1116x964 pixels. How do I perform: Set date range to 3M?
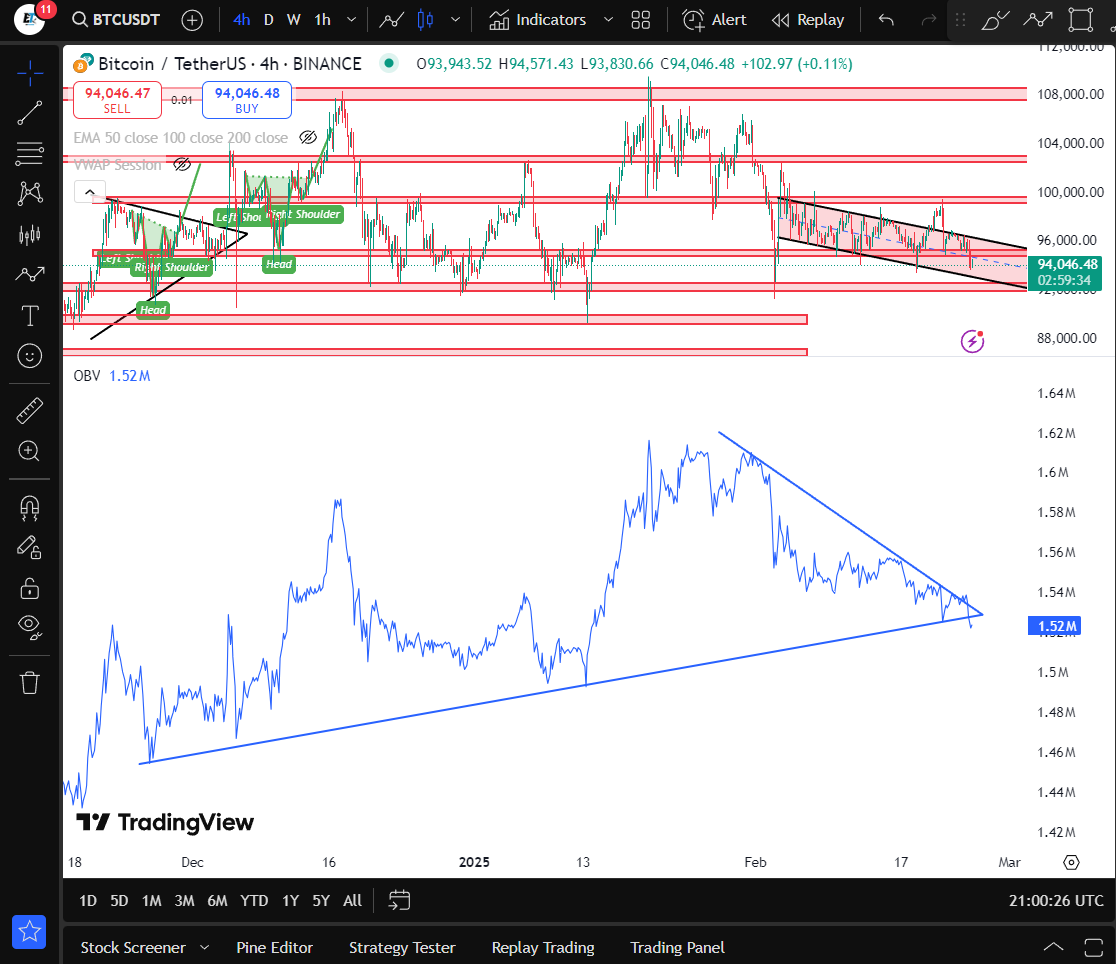coord(184,901)
